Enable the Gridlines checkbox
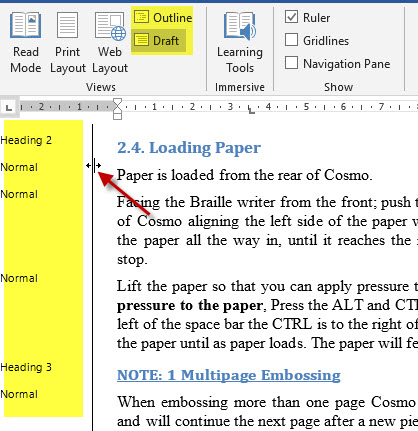This screenshot has width=418, height=431. pos(291,40)
